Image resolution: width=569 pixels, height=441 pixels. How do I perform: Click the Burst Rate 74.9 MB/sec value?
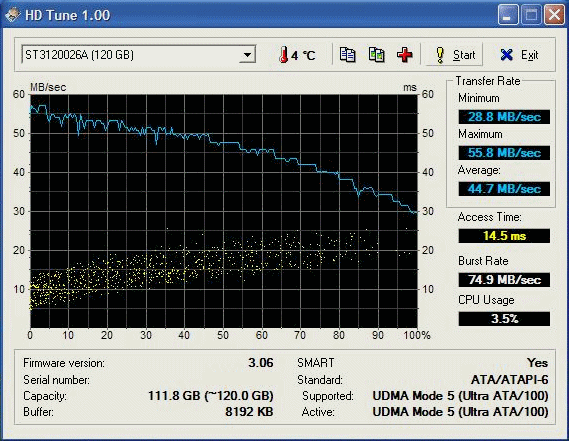504,280
